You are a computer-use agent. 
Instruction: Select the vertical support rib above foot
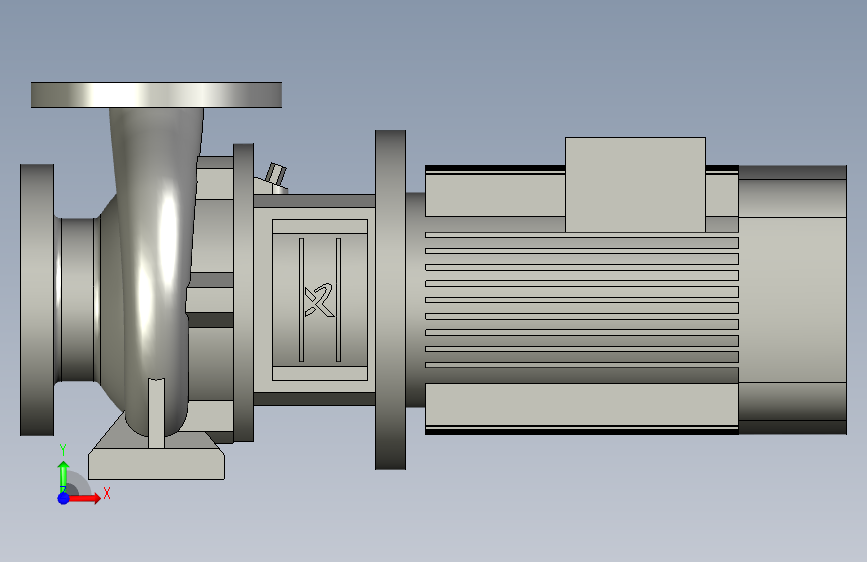click(x=156, y=413)
